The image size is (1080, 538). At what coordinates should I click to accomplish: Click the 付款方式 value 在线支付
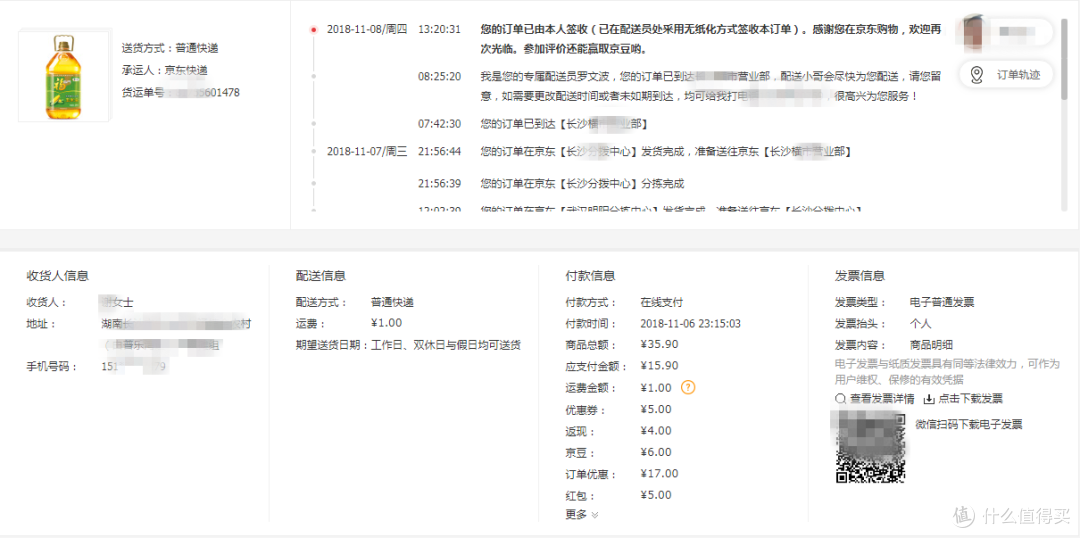[662, 302]
